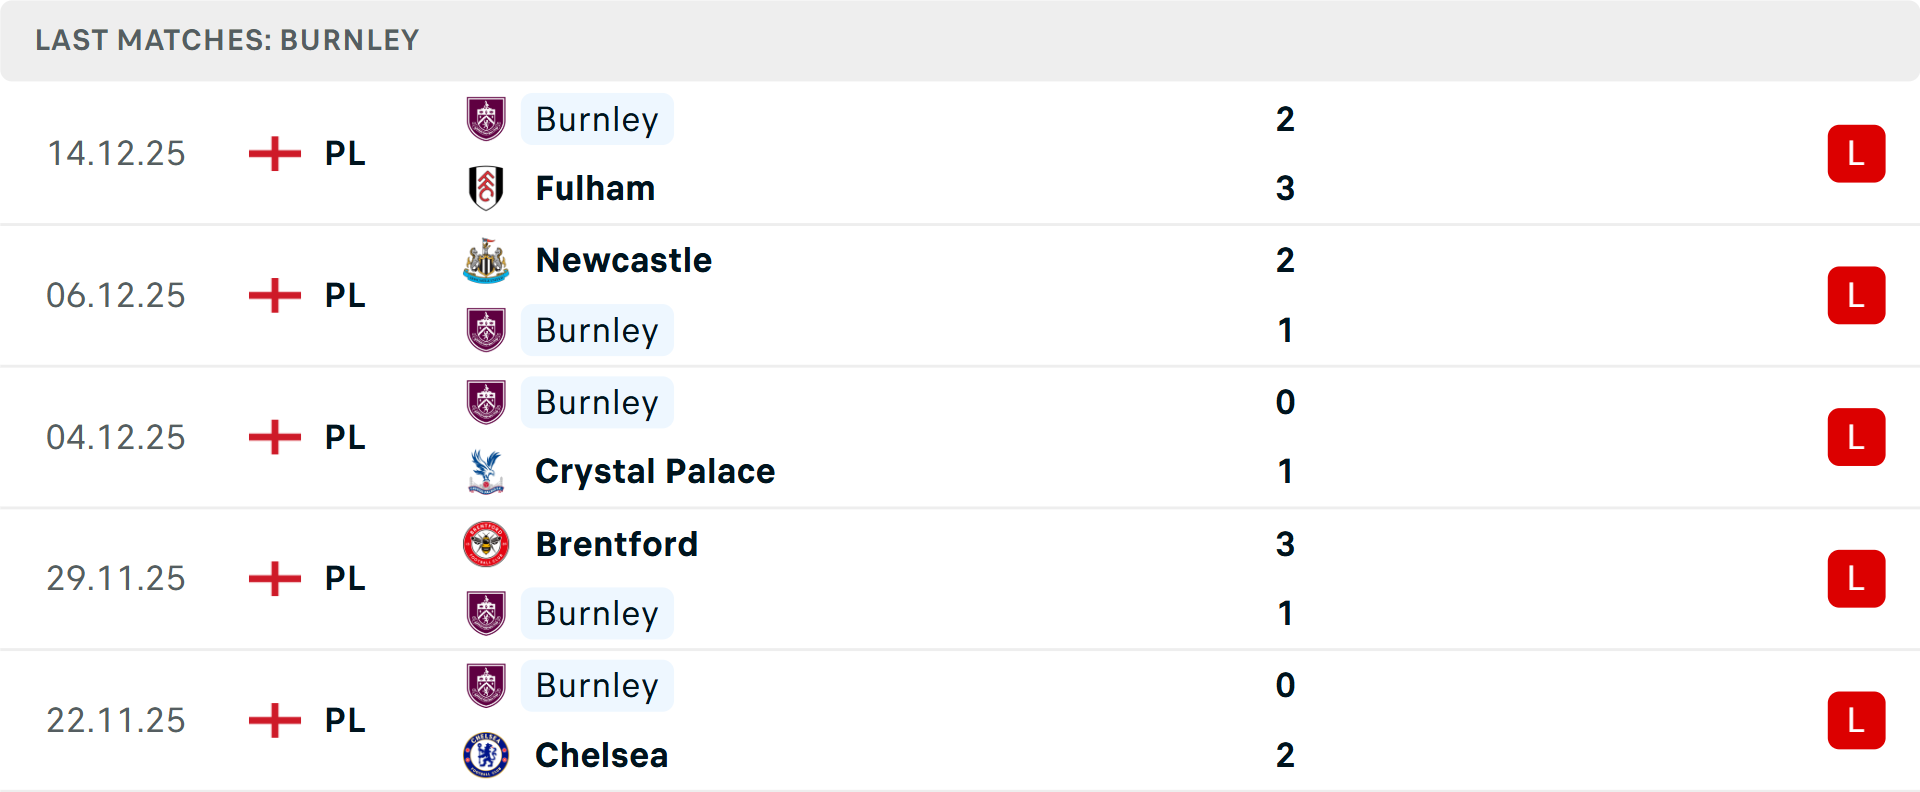This screenshot has width=1920, height=792.
Task: Open the Newcastle team link
Action: pos(624,261)
